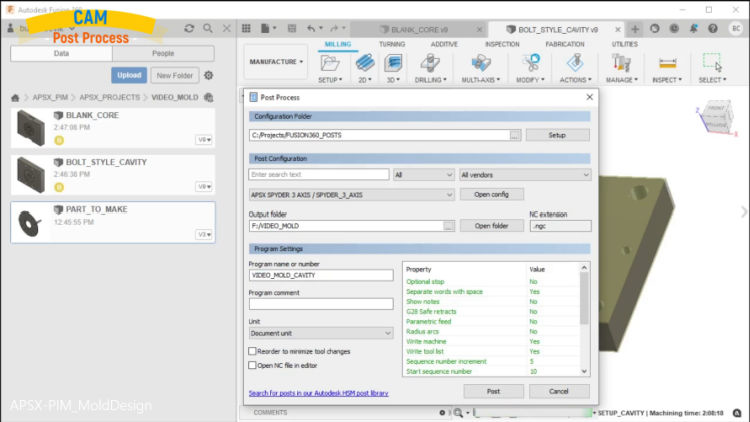Click the Upload button
Screen dimensions: 750x422
pos(129,75)
